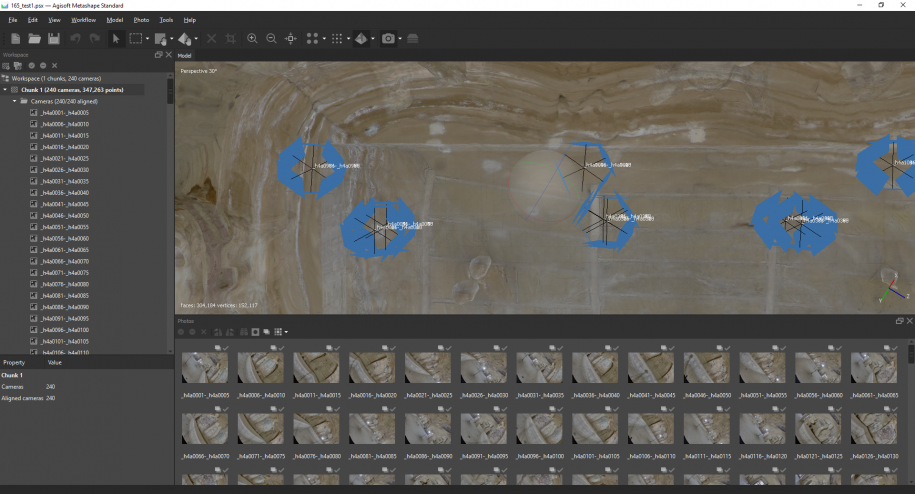The width and height of the screenshot is (915, 494).
Task: Click the Model tab
Action: [184, 55]
